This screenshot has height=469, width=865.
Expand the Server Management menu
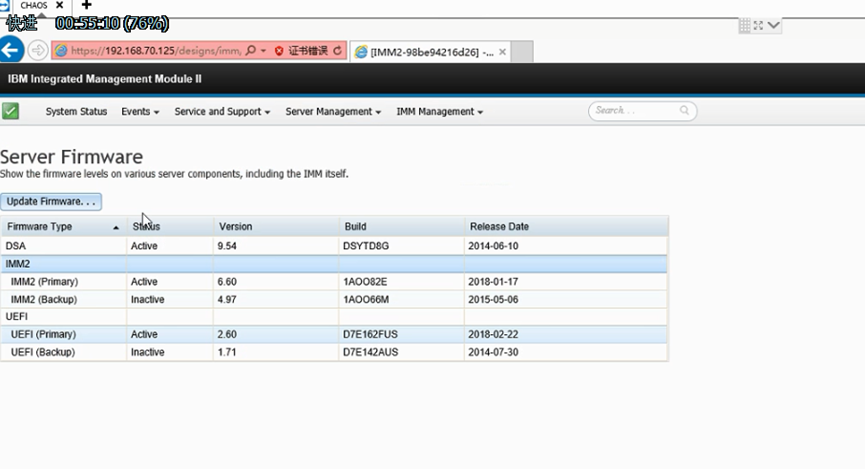pos(333,111)
